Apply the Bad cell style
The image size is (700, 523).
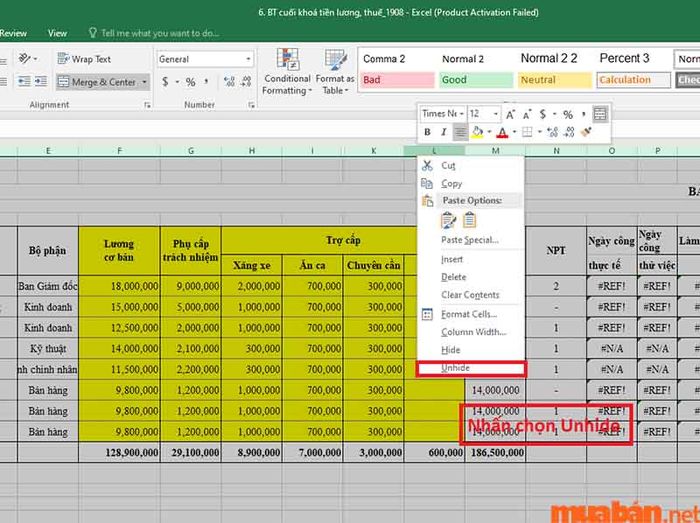tap(397, 80)
